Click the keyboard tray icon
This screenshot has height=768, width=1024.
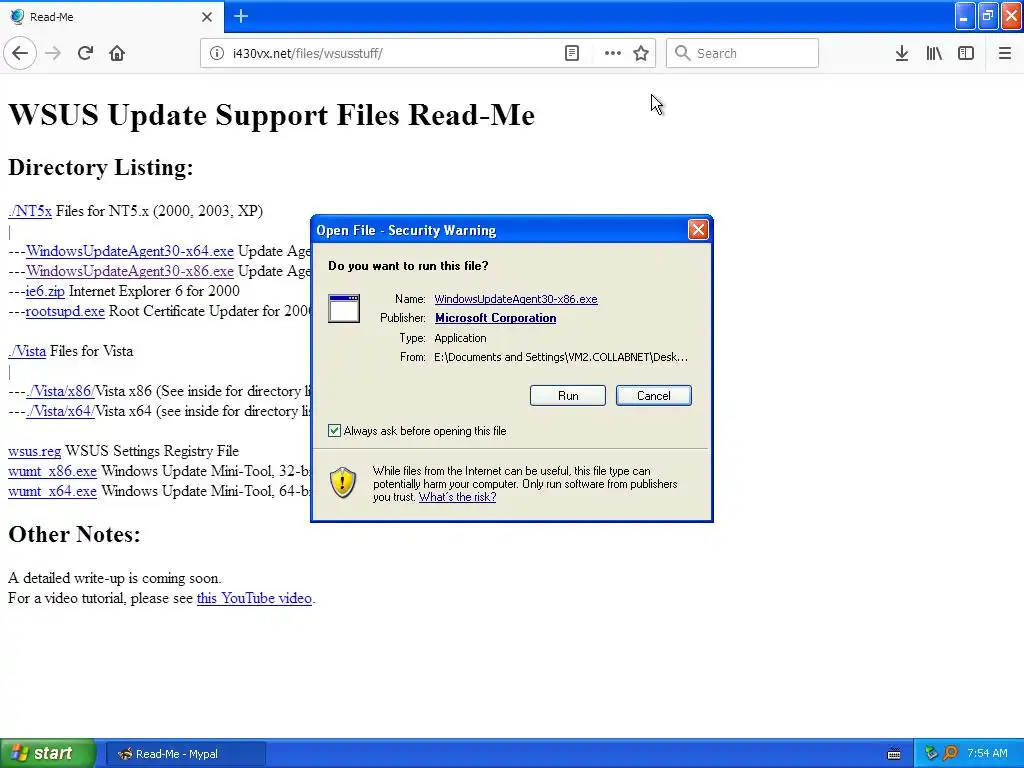coord(893,754)
